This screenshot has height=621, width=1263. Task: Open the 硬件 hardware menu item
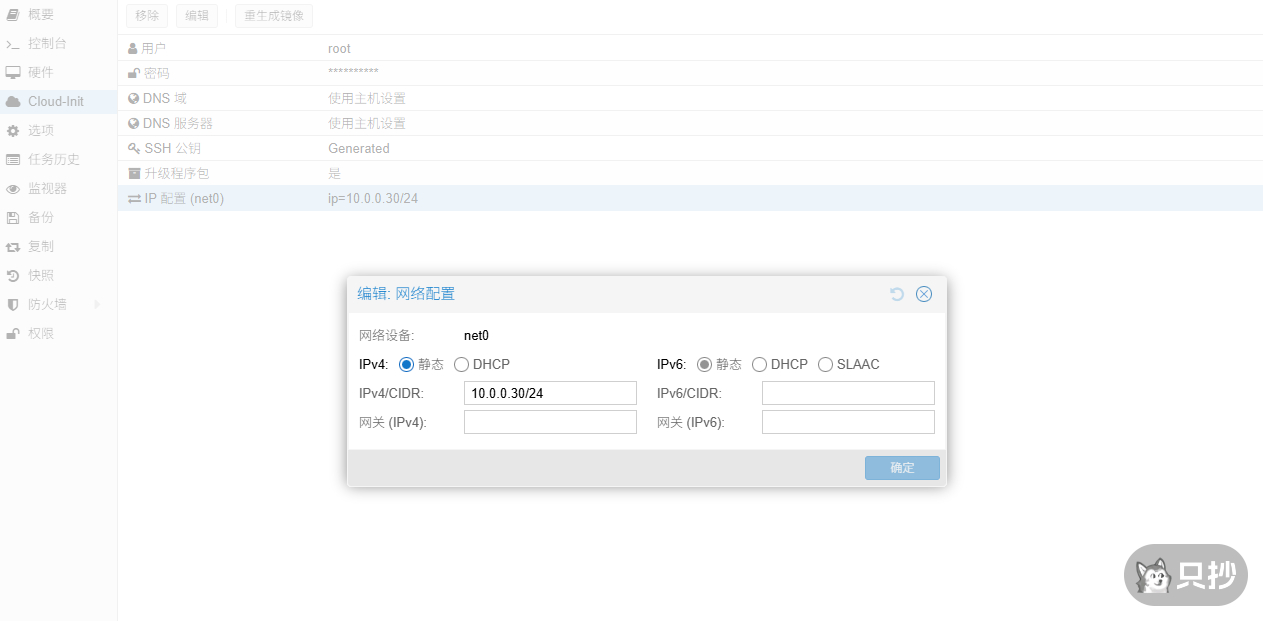pos(58,73)
